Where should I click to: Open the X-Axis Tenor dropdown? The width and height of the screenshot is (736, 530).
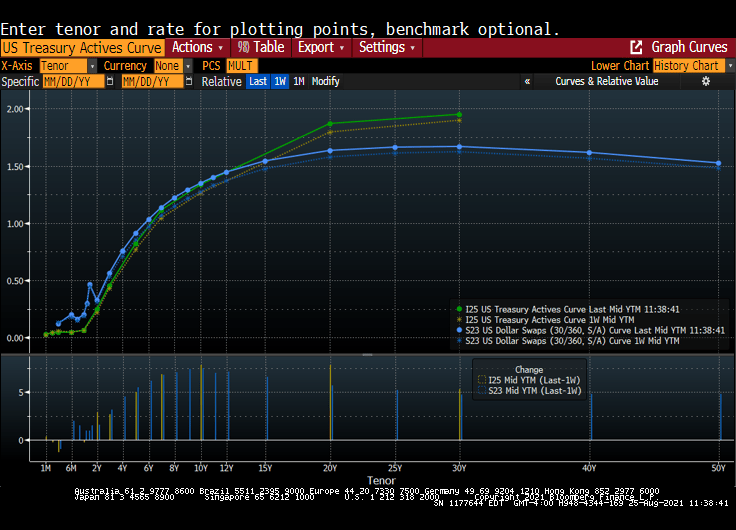pos(69,66)
